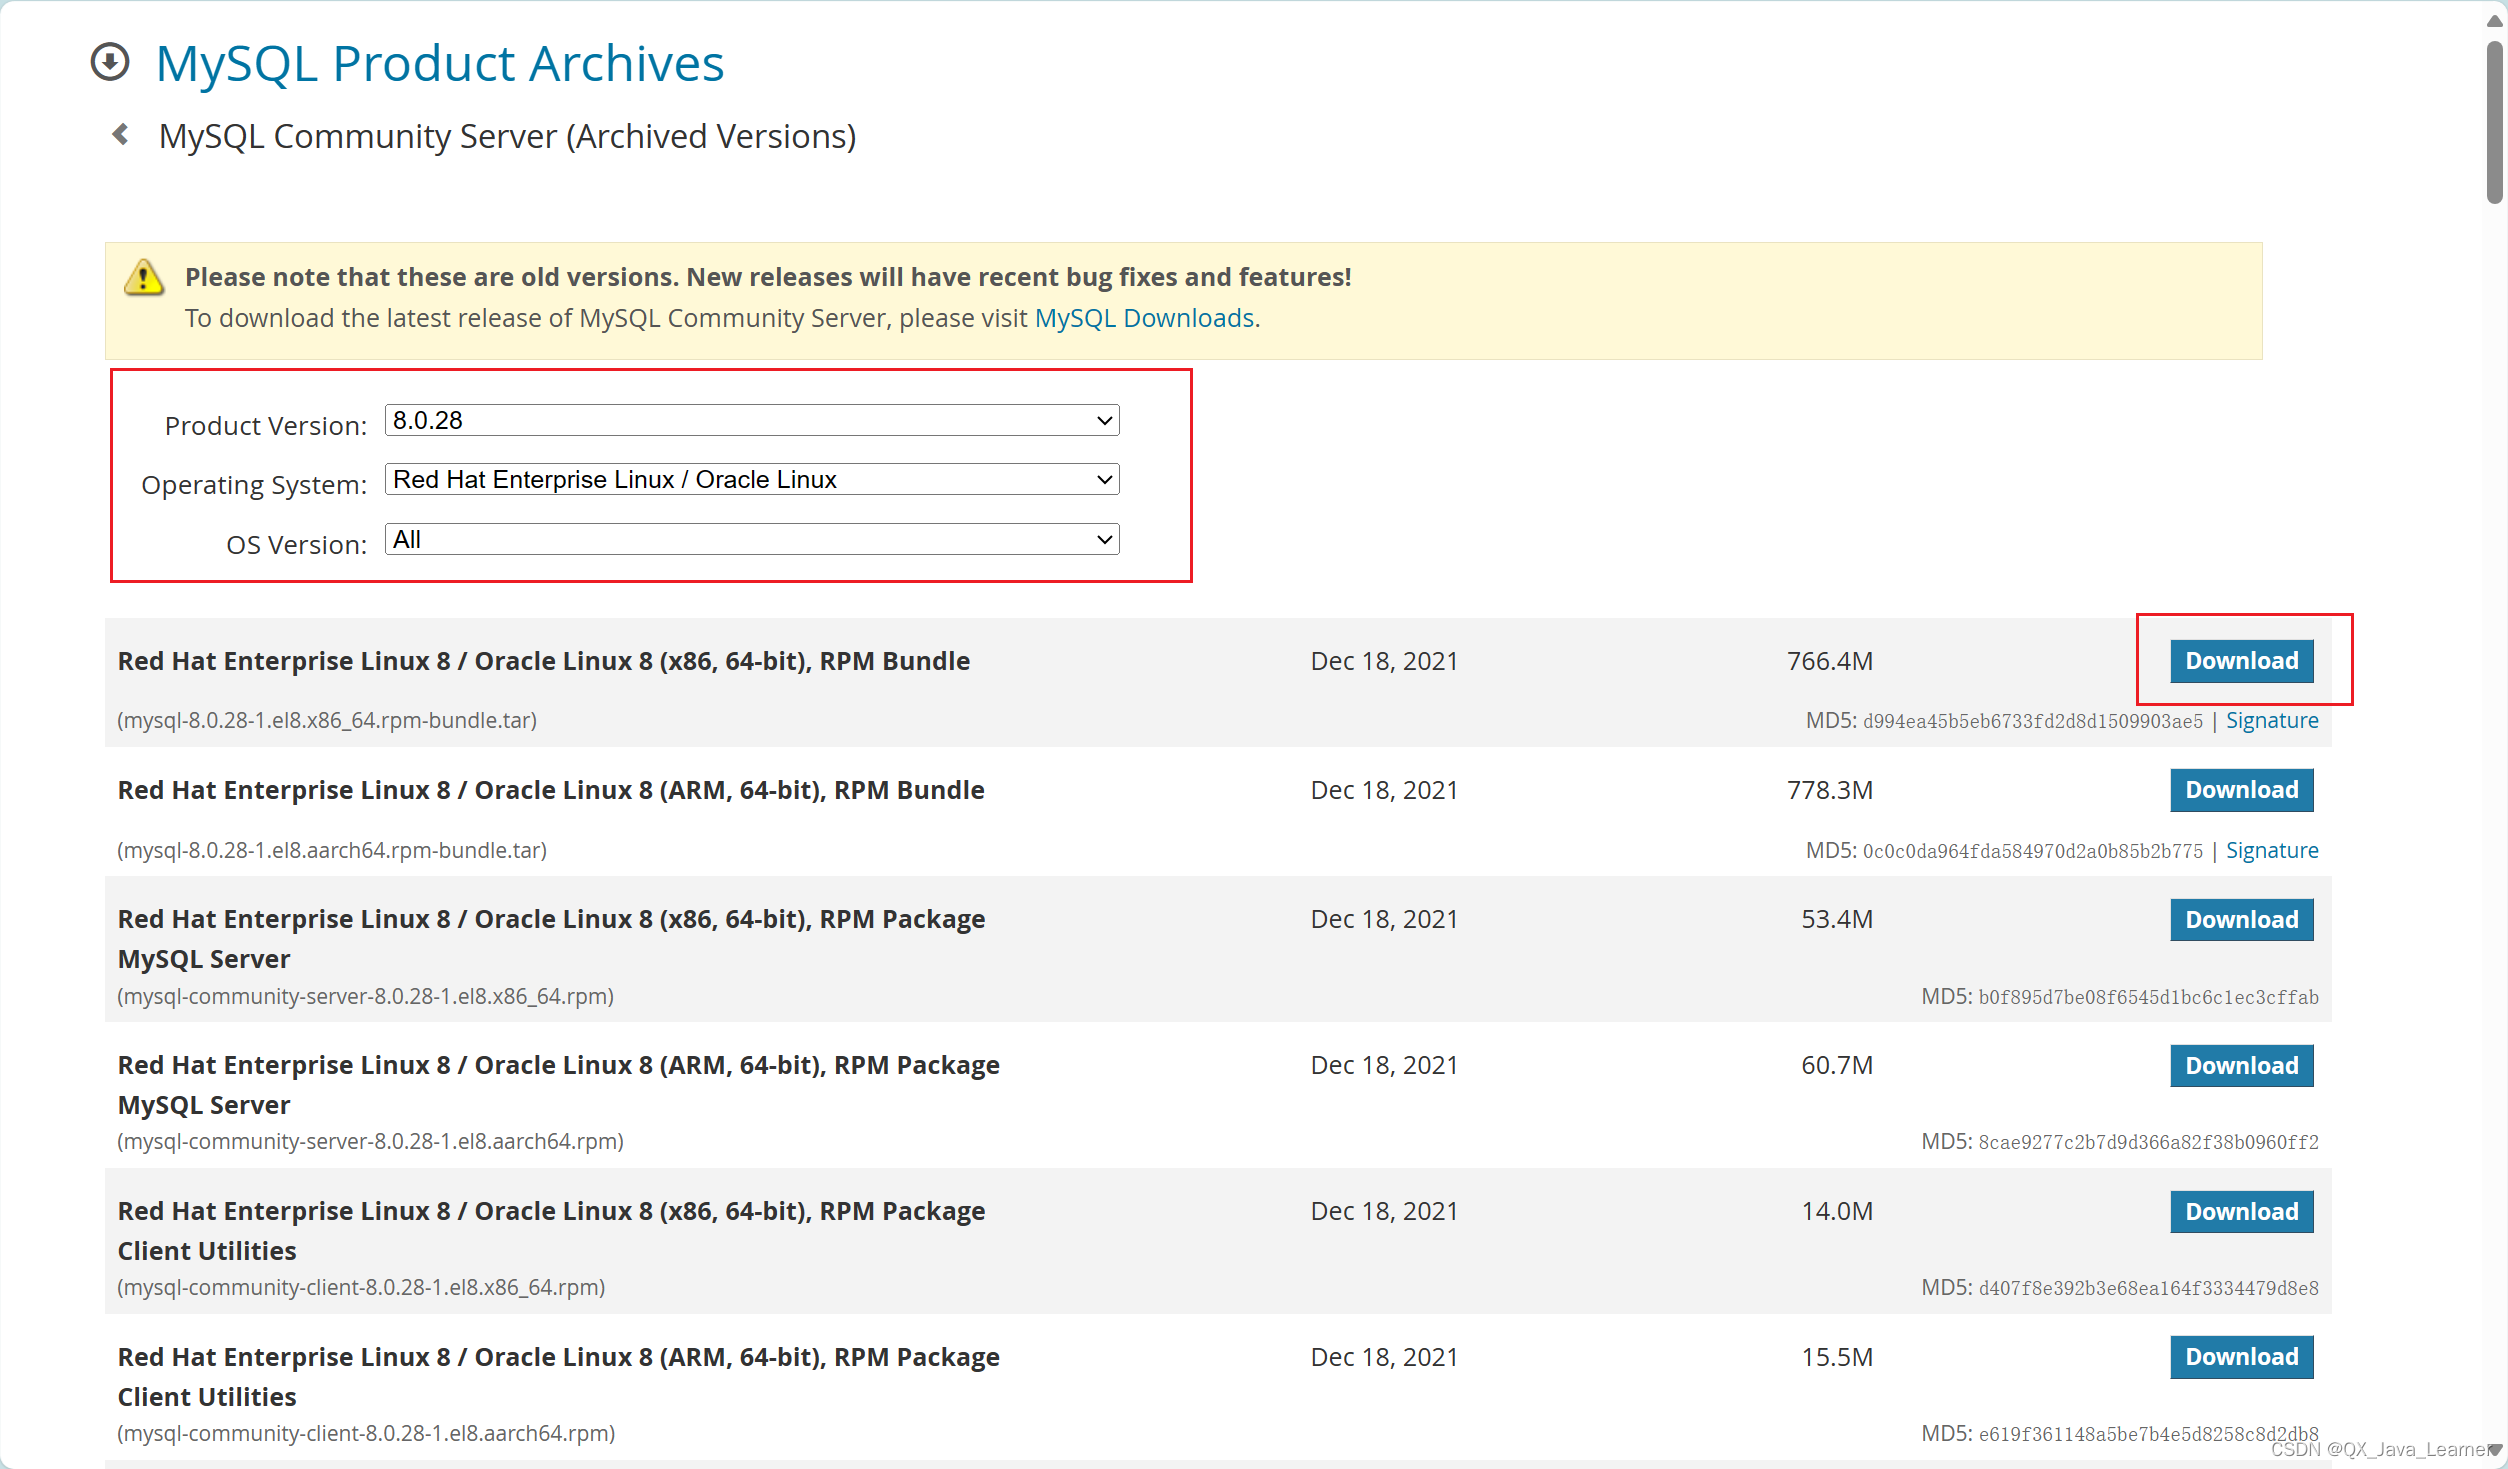
Task: Click filename mysql-8.0.28-1.el8.x86_64.rpm-bundle.tar
Action: click(327, 720)
